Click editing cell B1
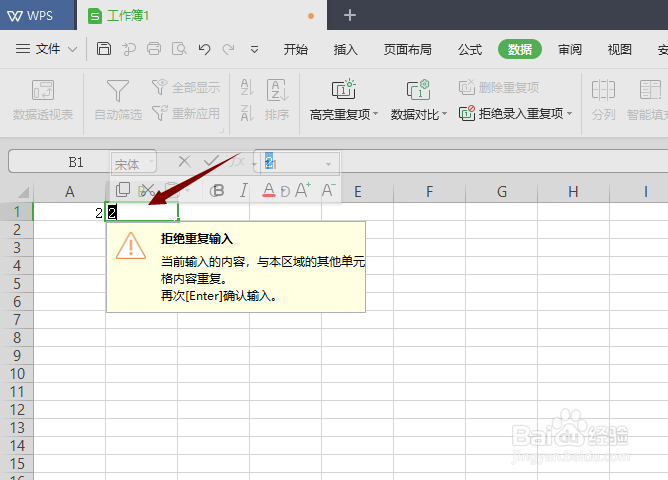Viewport: 668px width, 480px height. point(141,212)
